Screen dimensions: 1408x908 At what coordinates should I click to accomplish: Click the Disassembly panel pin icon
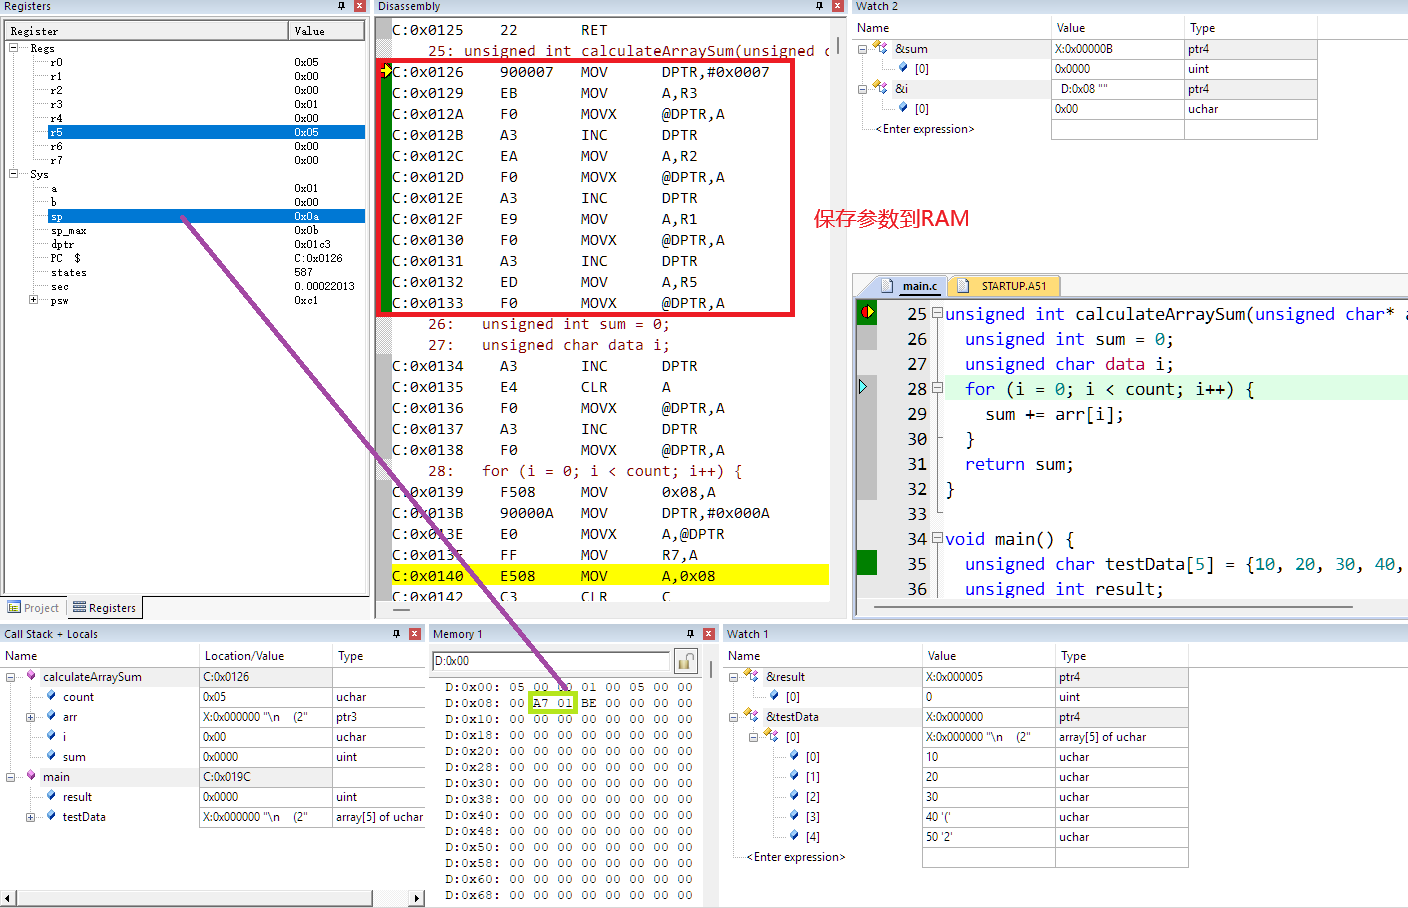(x=820, y=6)
